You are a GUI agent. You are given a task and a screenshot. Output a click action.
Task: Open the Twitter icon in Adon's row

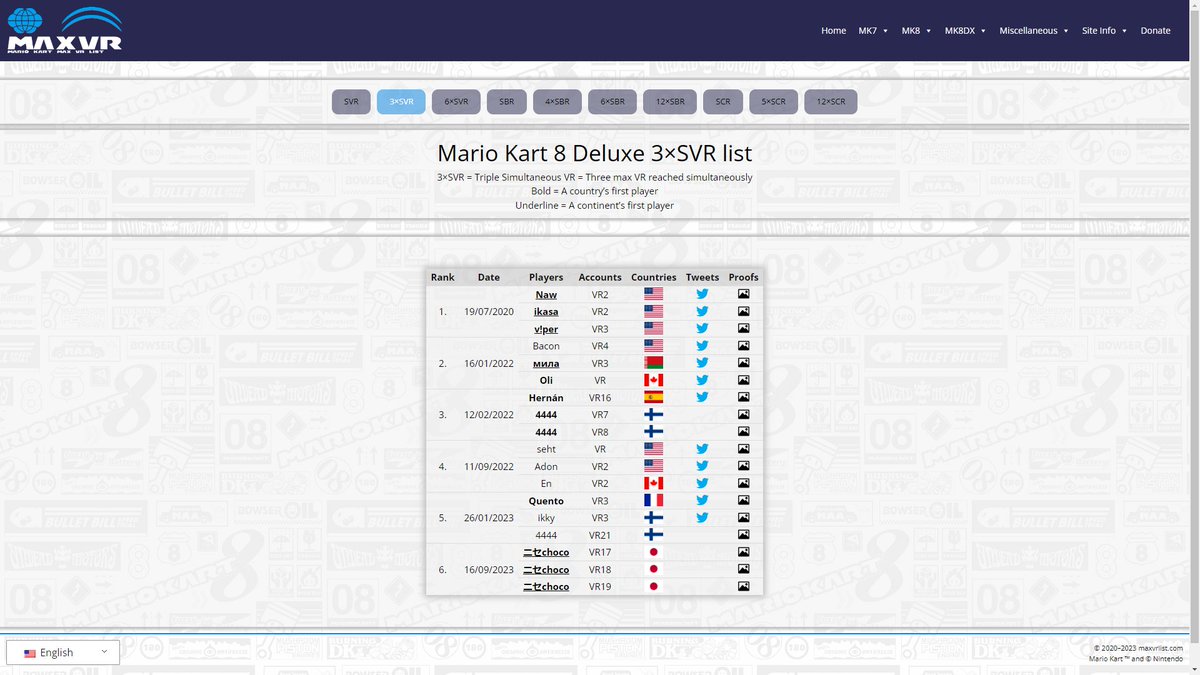[702, 466]
